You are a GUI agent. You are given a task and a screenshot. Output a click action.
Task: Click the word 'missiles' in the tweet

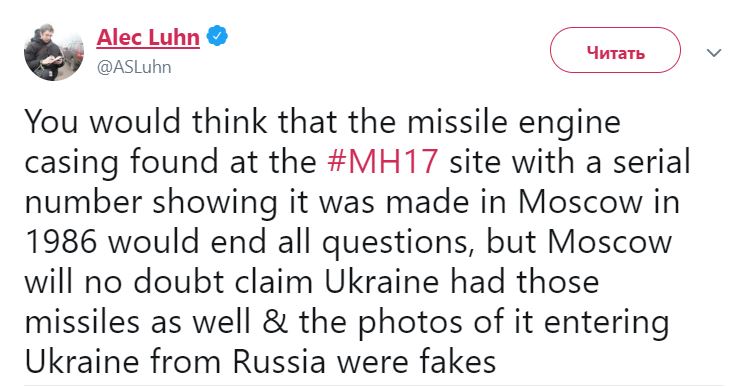[82, 322]
